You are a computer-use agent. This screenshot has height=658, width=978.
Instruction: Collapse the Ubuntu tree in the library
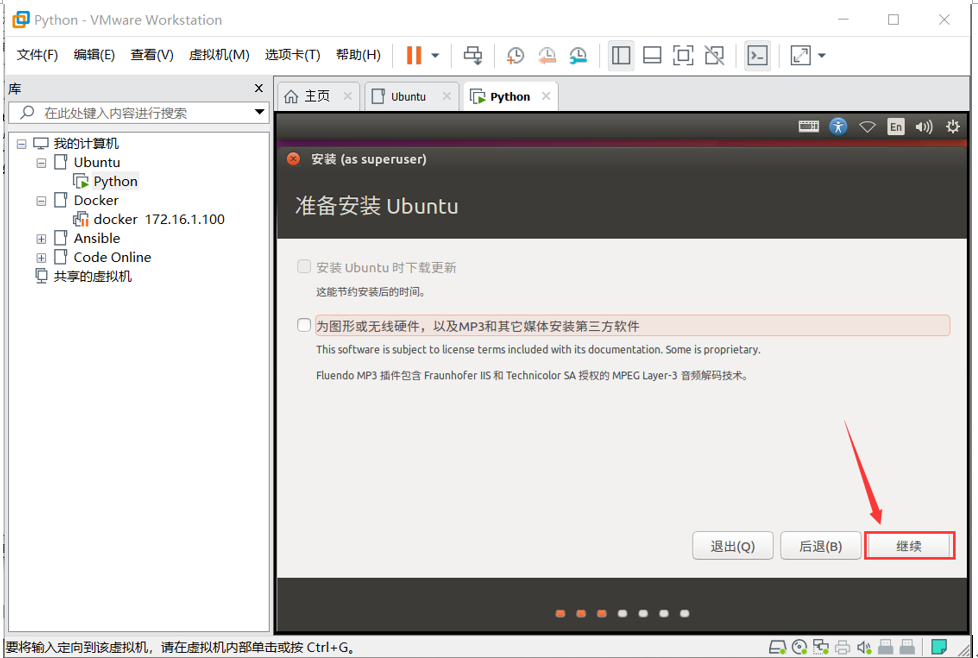[x=41, y=162]
